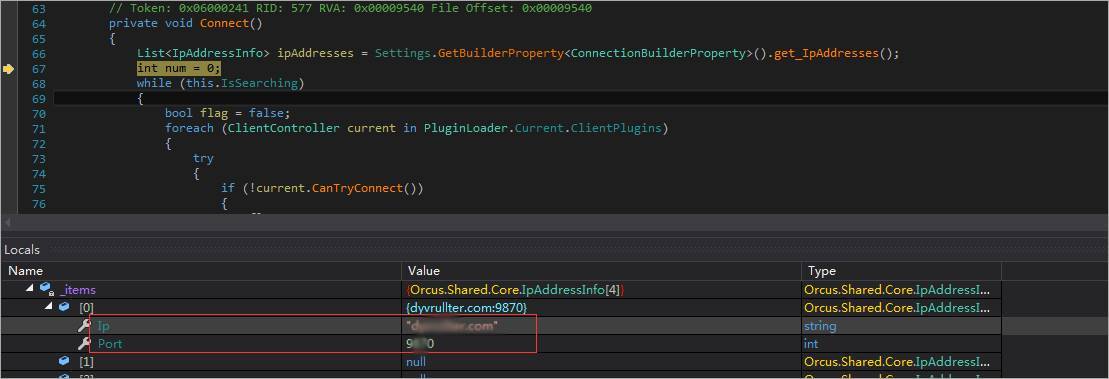1109x379 pixels.
Task: Click the wrench icon beside Port
Action: 84,344
